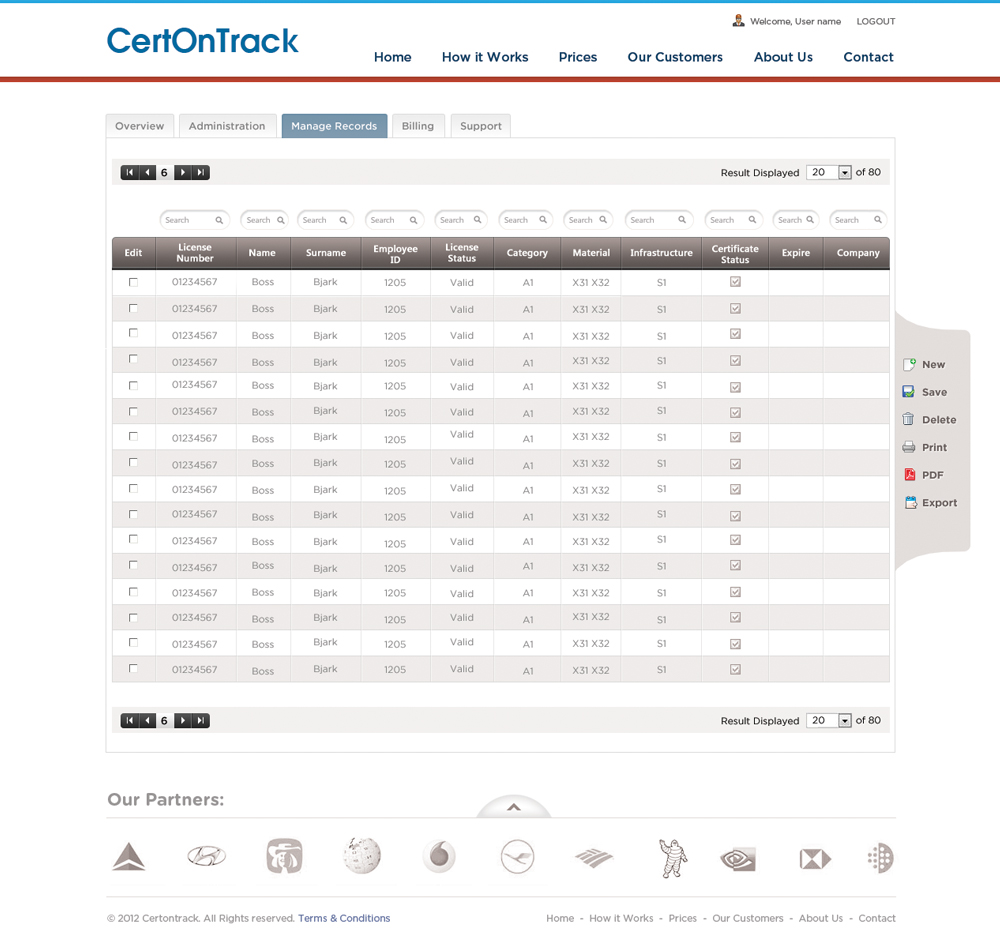Switch to the Administration tab

[227, 126]
